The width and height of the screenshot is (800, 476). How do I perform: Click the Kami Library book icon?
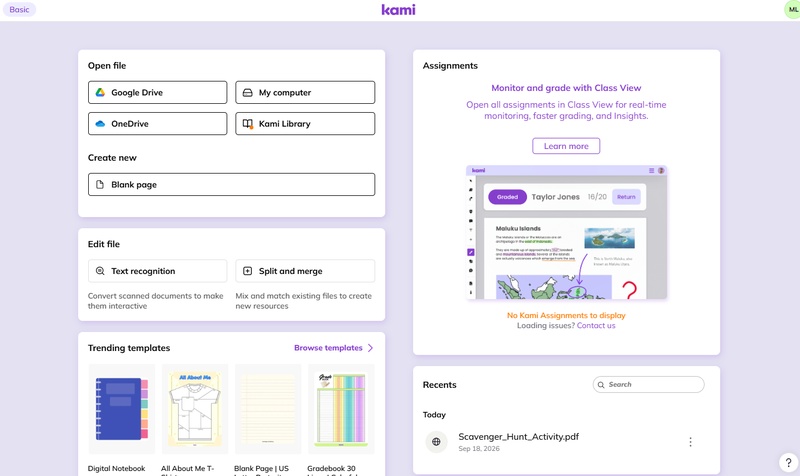[247, 123]
